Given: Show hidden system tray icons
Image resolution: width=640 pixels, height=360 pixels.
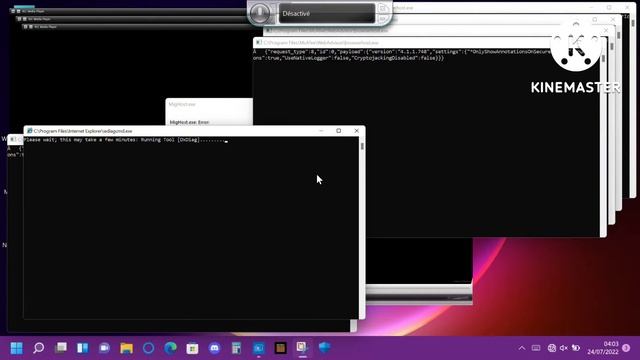Looking at the screenshot, I should coord(522,348).
